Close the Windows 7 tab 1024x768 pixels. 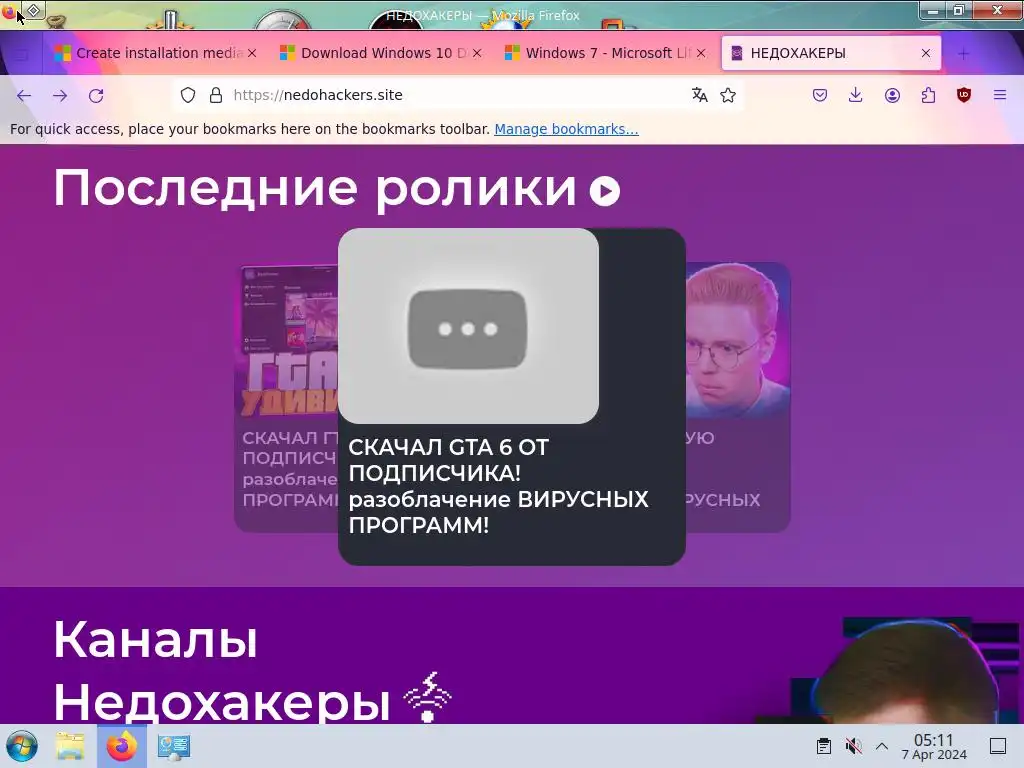(x=701, y=53)
